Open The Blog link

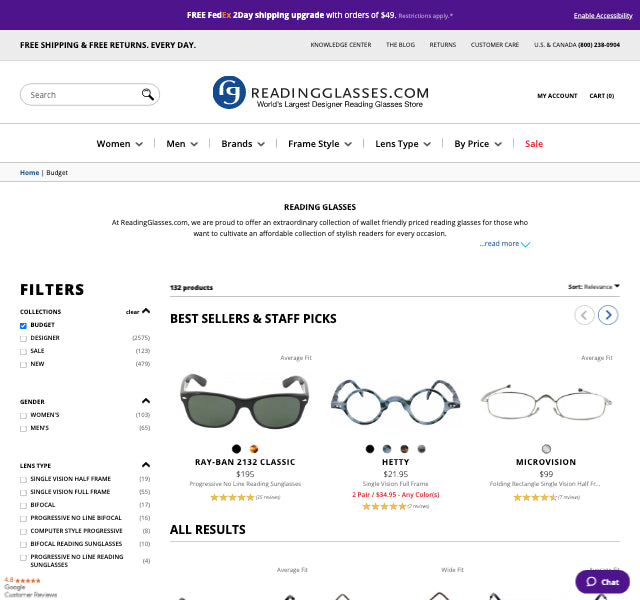click(x=400, y=45)
